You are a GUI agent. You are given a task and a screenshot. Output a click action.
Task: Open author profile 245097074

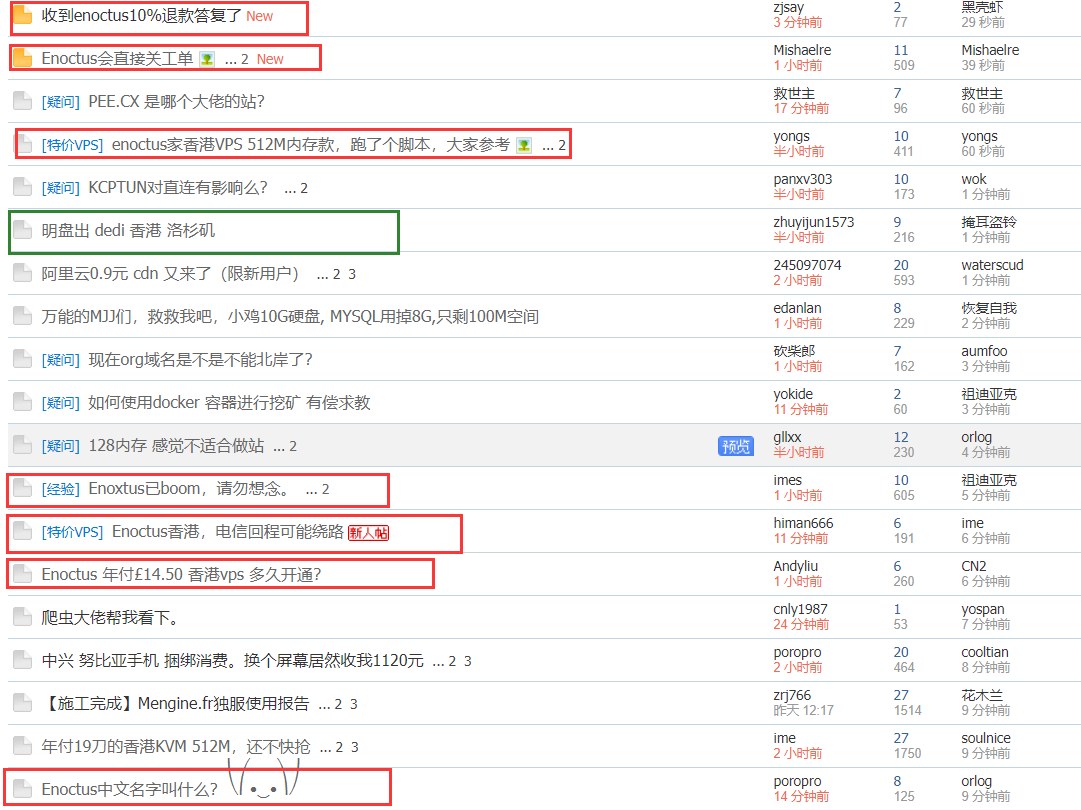click(807, 265)
